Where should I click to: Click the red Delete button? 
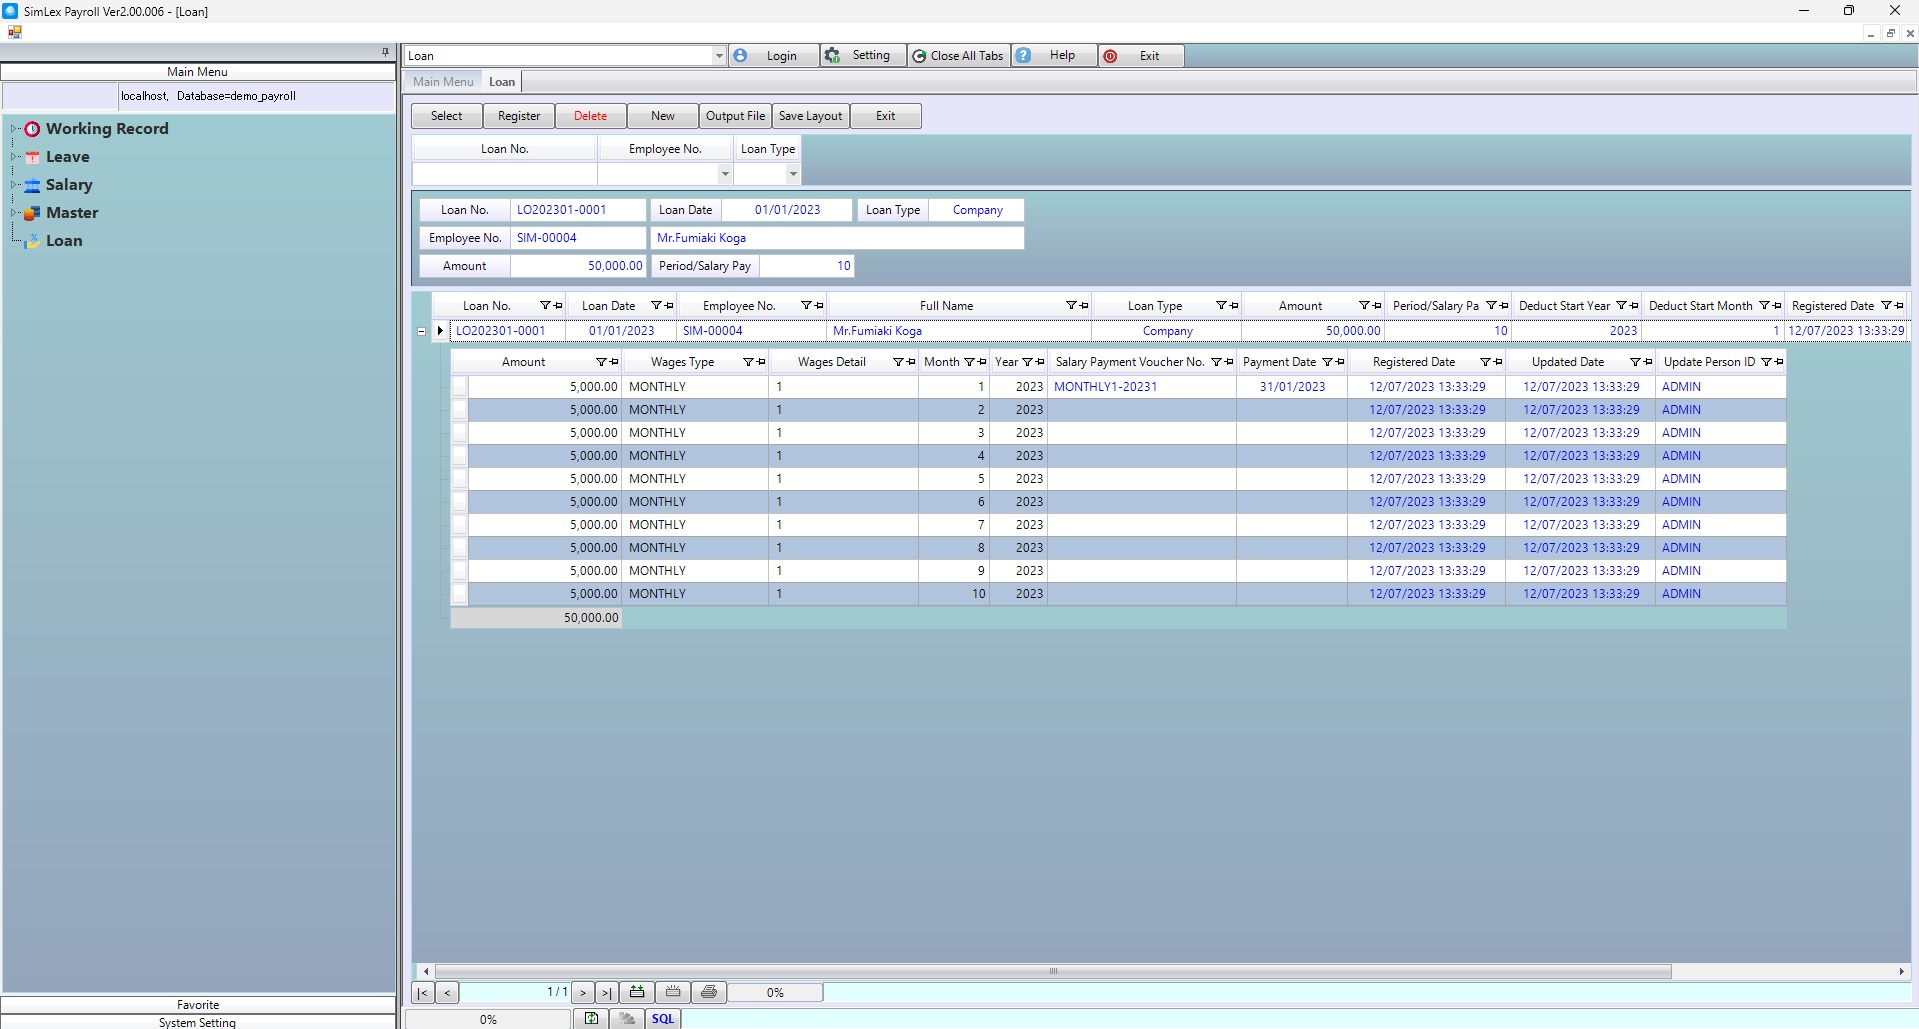click(590, 116)
